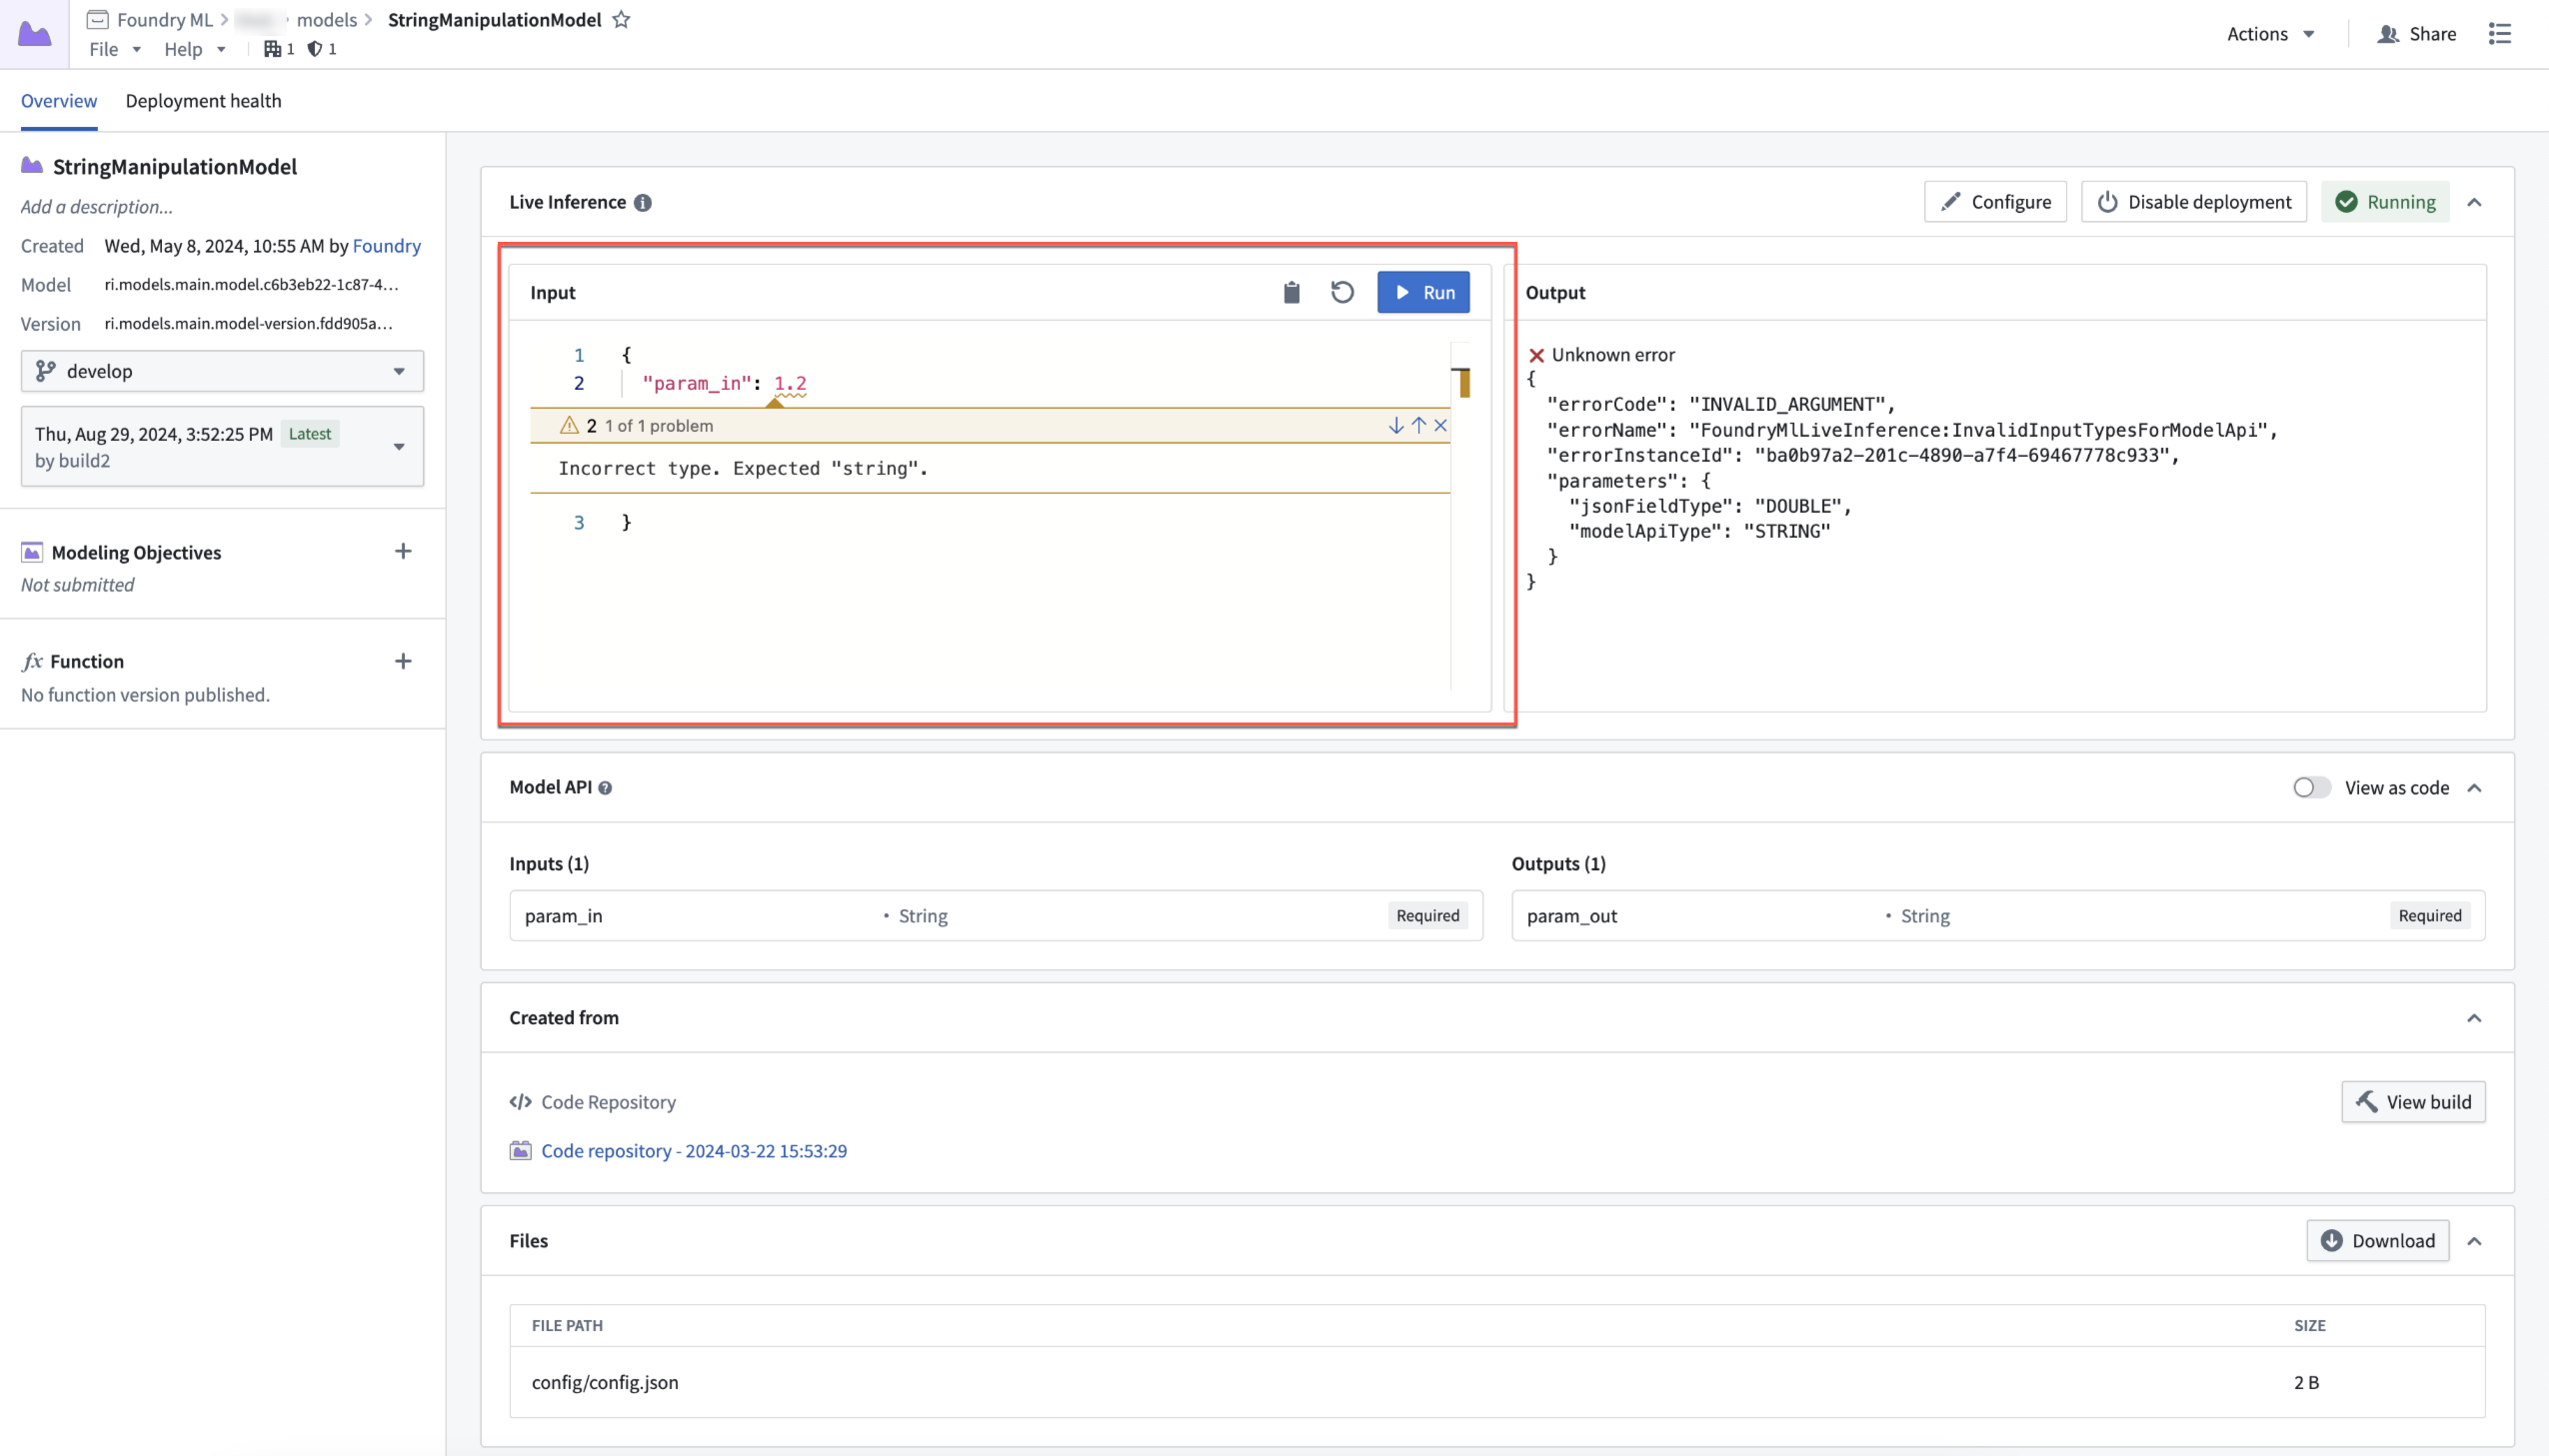
Task: Click the View build button
Action: (2413, 1102)
